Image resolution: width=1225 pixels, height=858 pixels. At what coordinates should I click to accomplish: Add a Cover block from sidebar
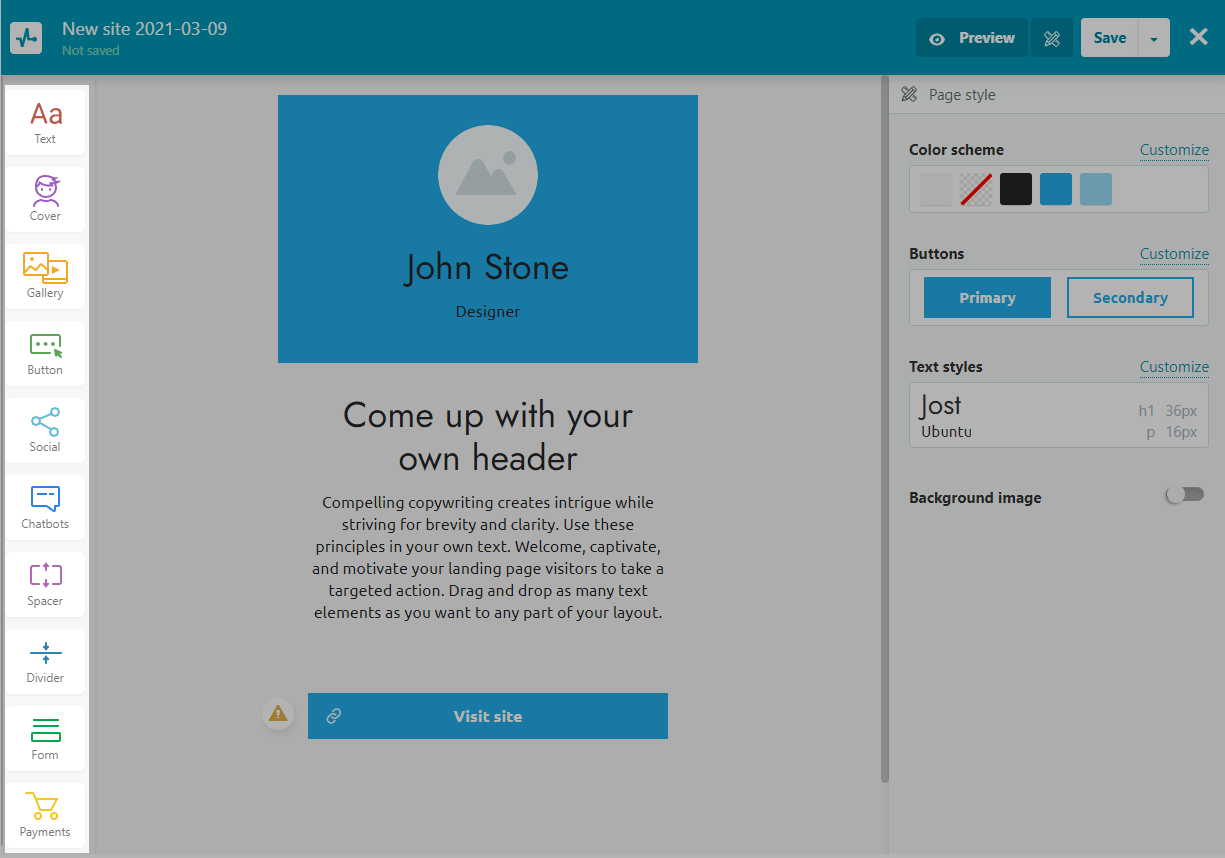click(46, 200)
